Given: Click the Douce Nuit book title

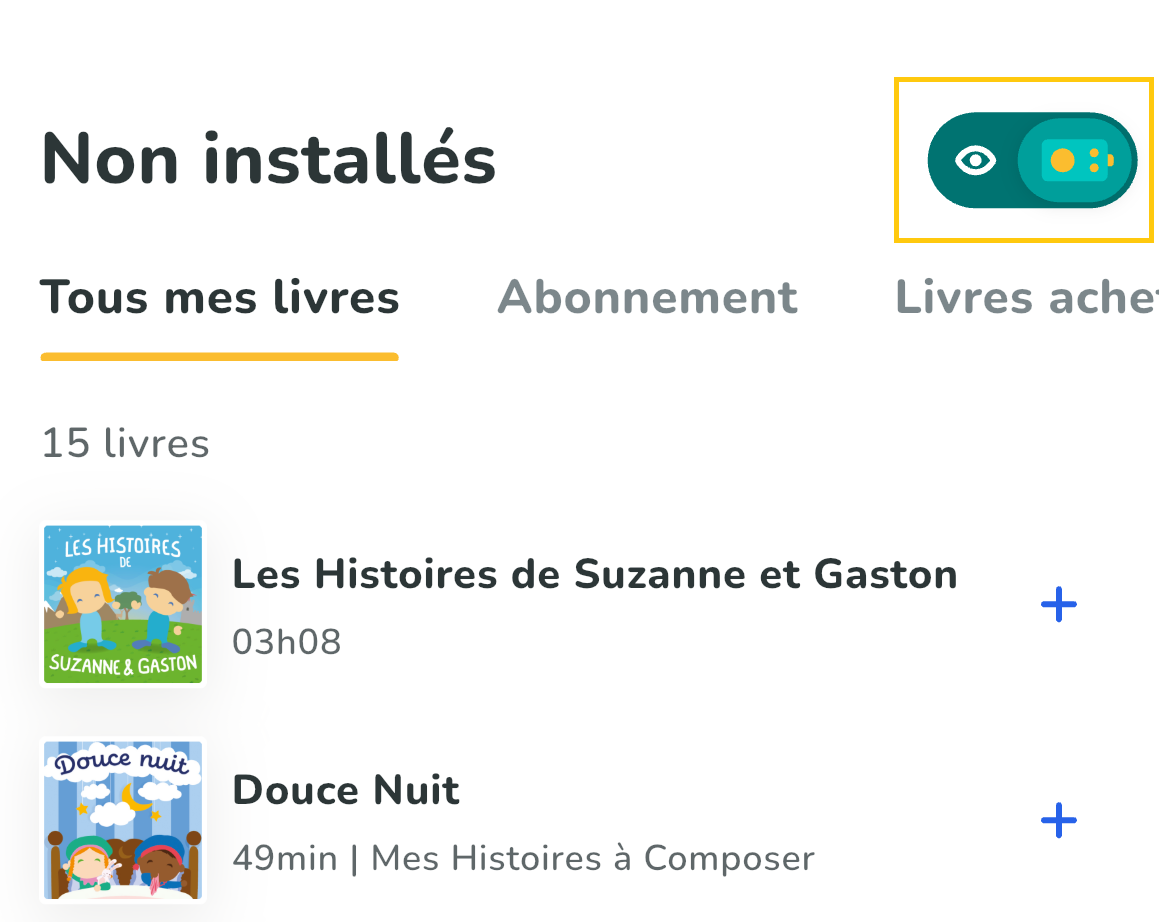Looking at the screenshot, I should 346,790.
